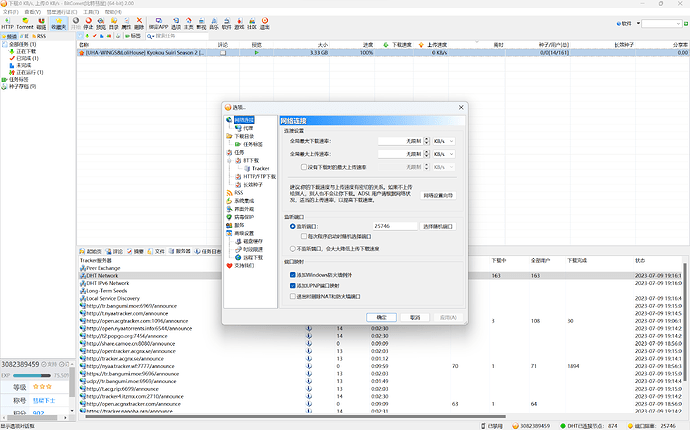Click the Community (社区) toolbar icon
This screenshot has height=430, width=690.
click(x=252, y=23)
